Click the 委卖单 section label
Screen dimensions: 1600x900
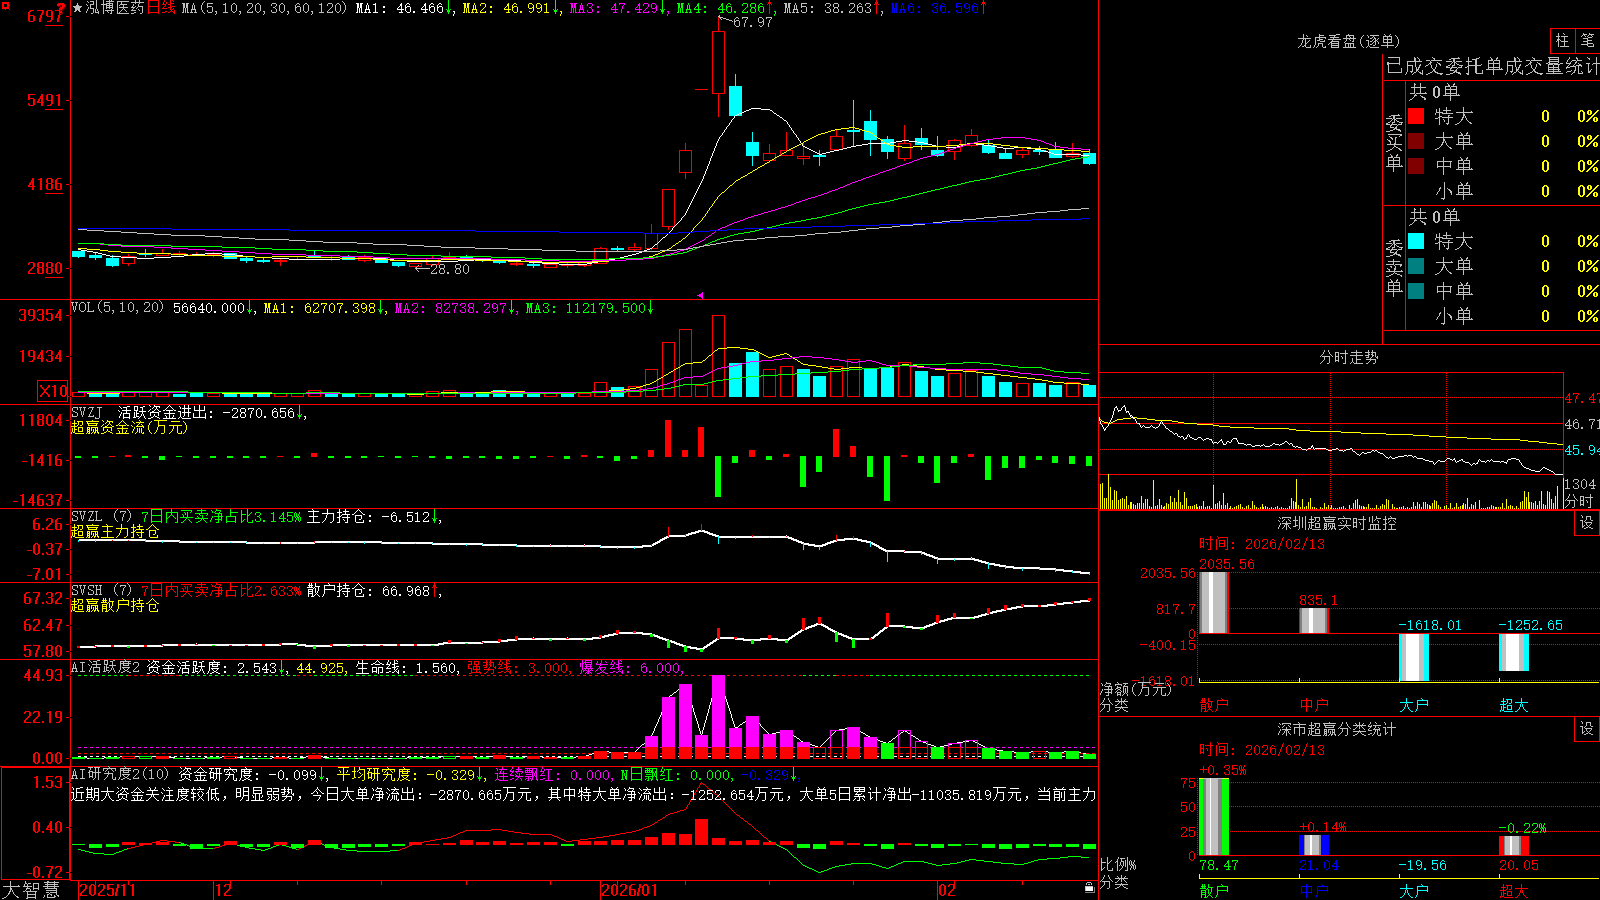pos(1394,268)
